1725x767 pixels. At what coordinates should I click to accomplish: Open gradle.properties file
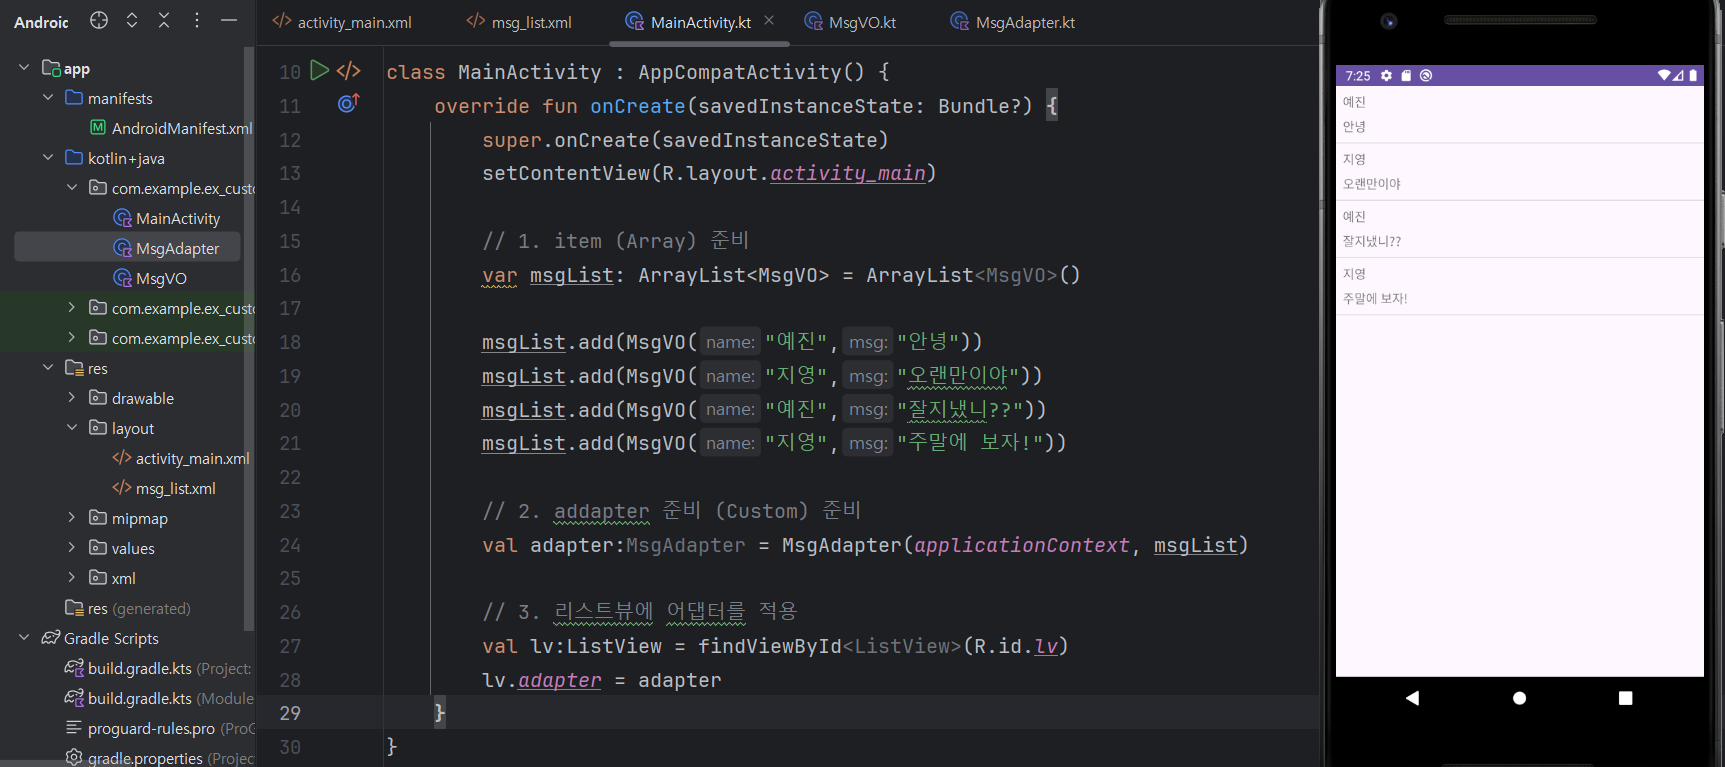(158, 758)
